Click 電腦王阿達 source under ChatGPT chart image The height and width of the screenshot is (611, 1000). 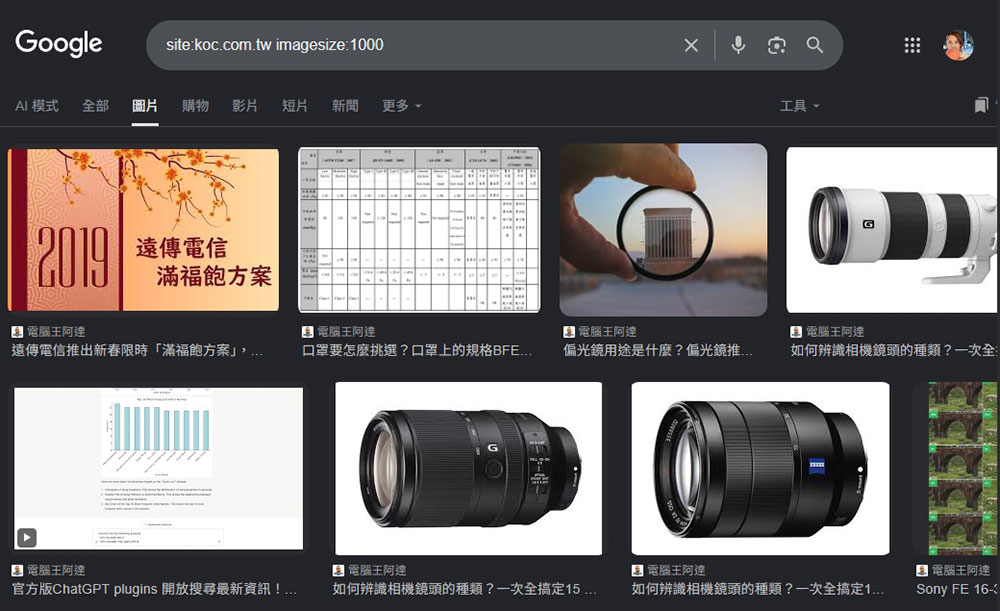[x=55, y=570]
